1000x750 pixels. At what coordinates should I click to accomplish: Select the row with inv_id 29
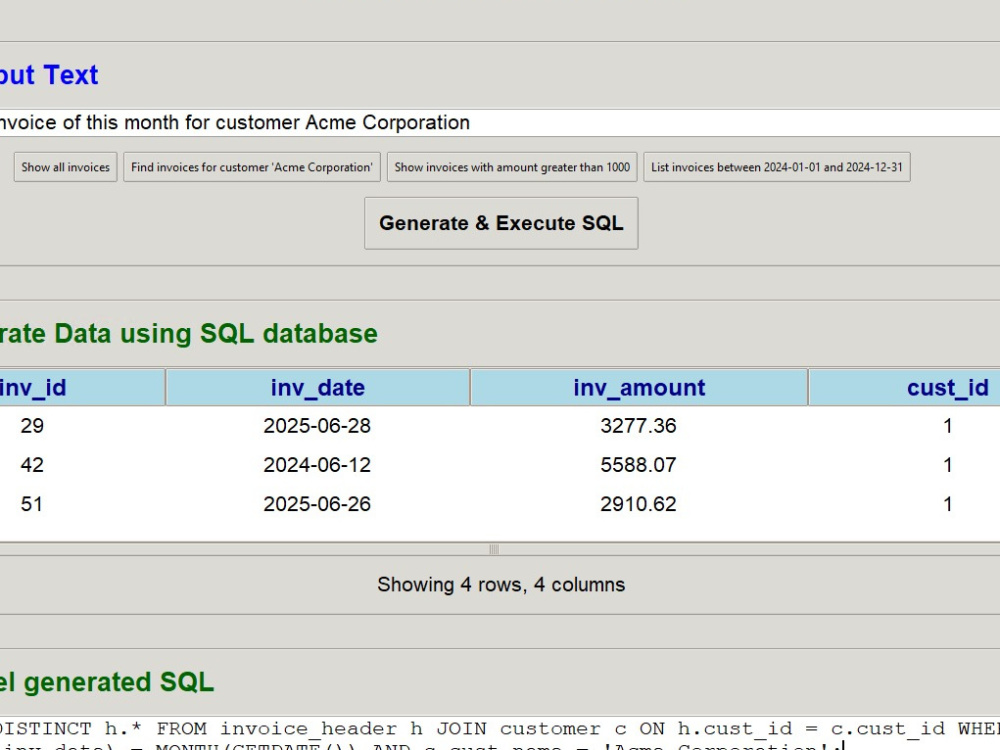(500, 425)
